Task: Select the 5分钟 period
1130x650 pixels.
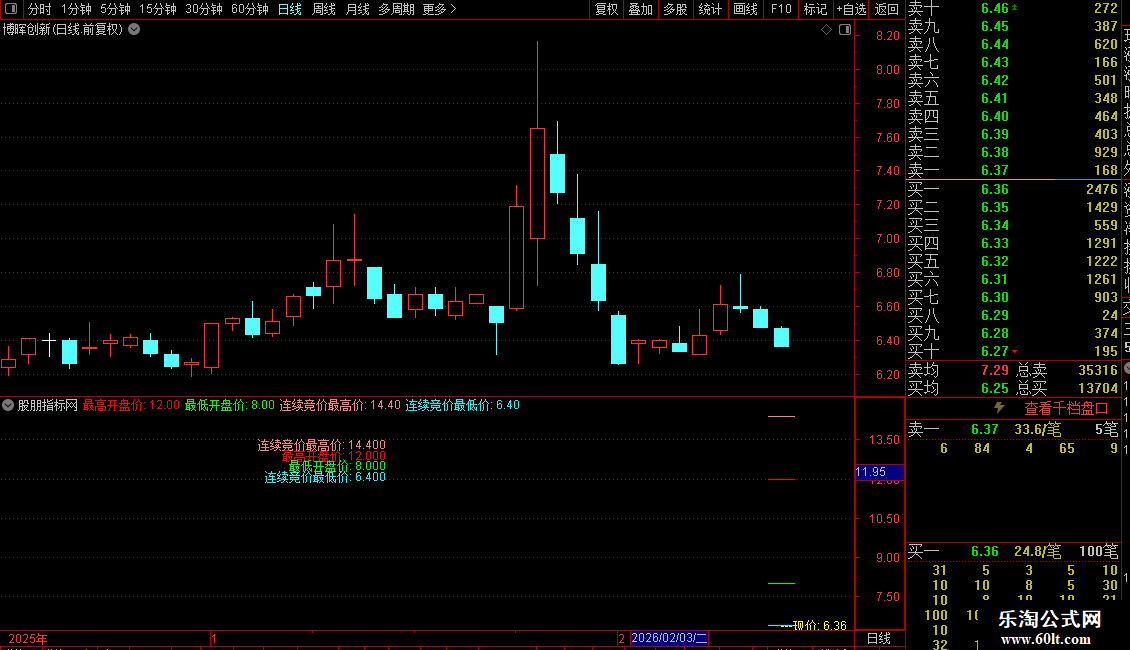Action: 115,9
